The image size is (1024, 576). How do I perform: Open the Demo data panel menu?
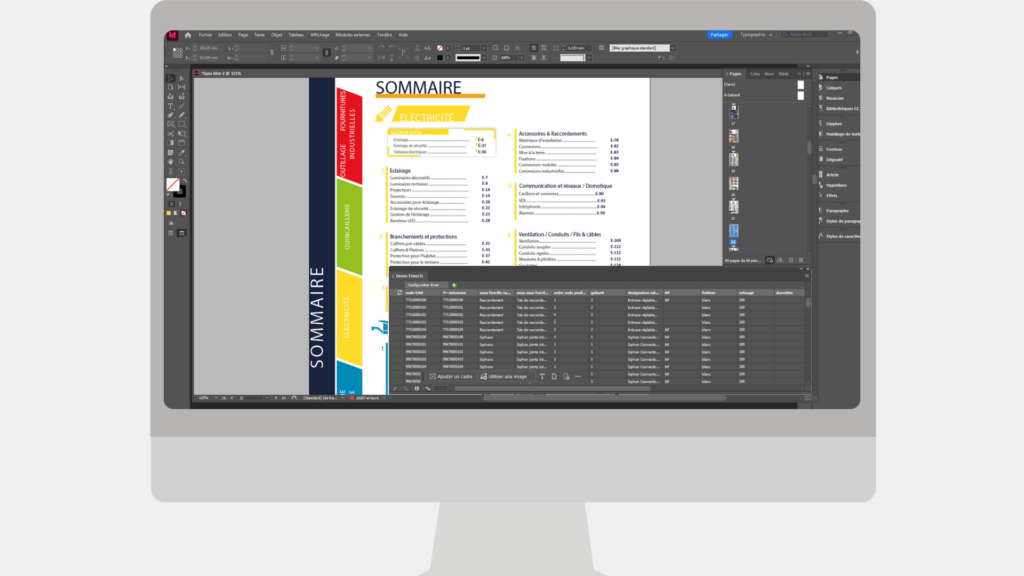[x=807, y=276]
